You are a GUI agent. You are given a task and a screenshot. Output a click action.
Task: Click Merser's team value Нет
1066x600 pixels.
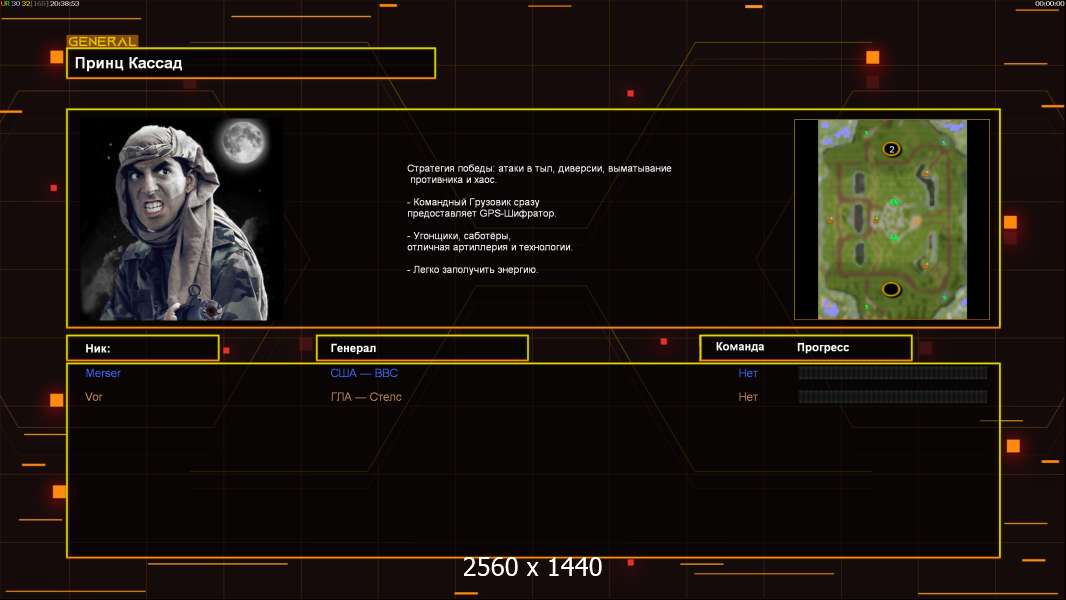(x=748, y=373)
